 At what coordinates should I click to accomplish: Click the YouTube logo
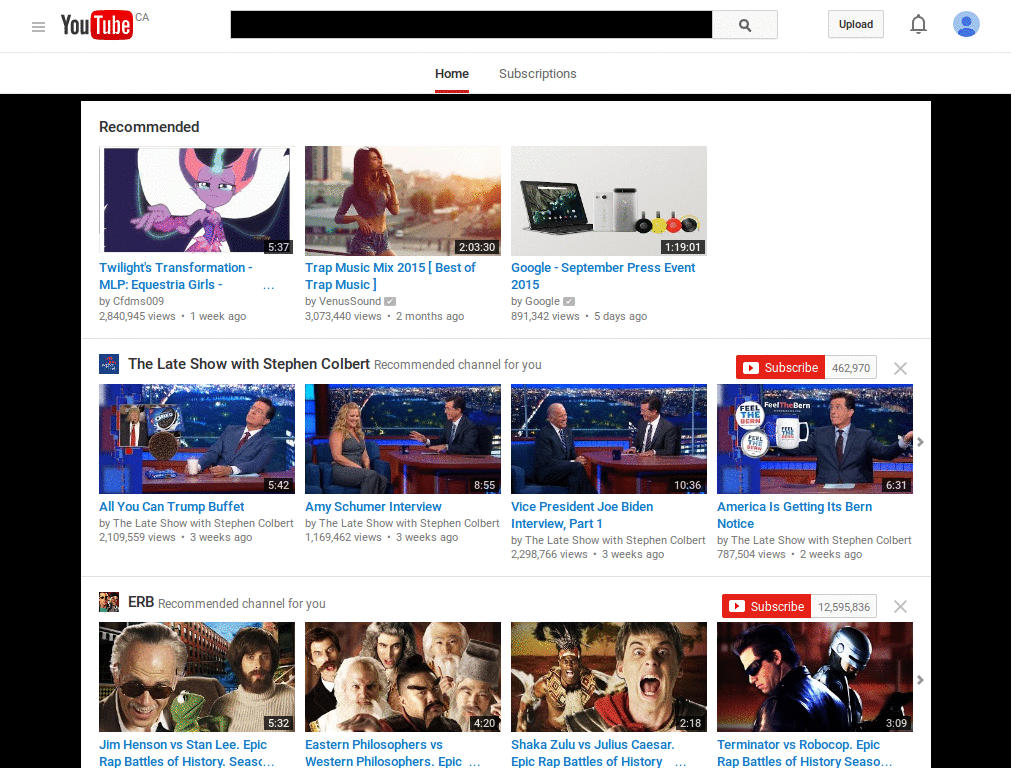(x=97, y=25)
